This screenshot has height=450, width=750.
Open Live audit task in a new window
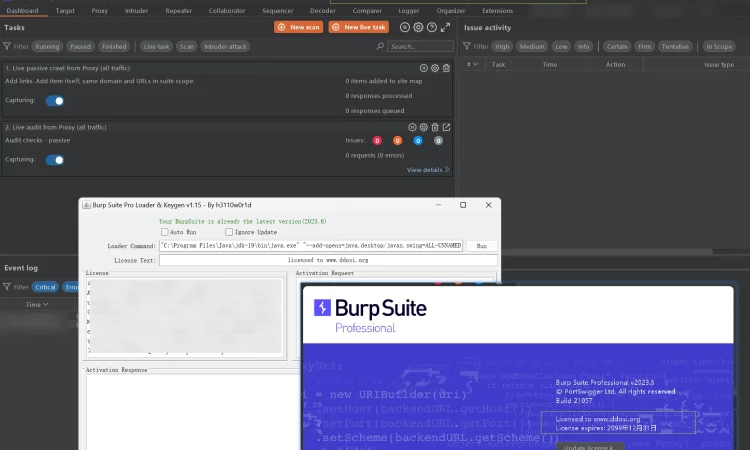446,127
